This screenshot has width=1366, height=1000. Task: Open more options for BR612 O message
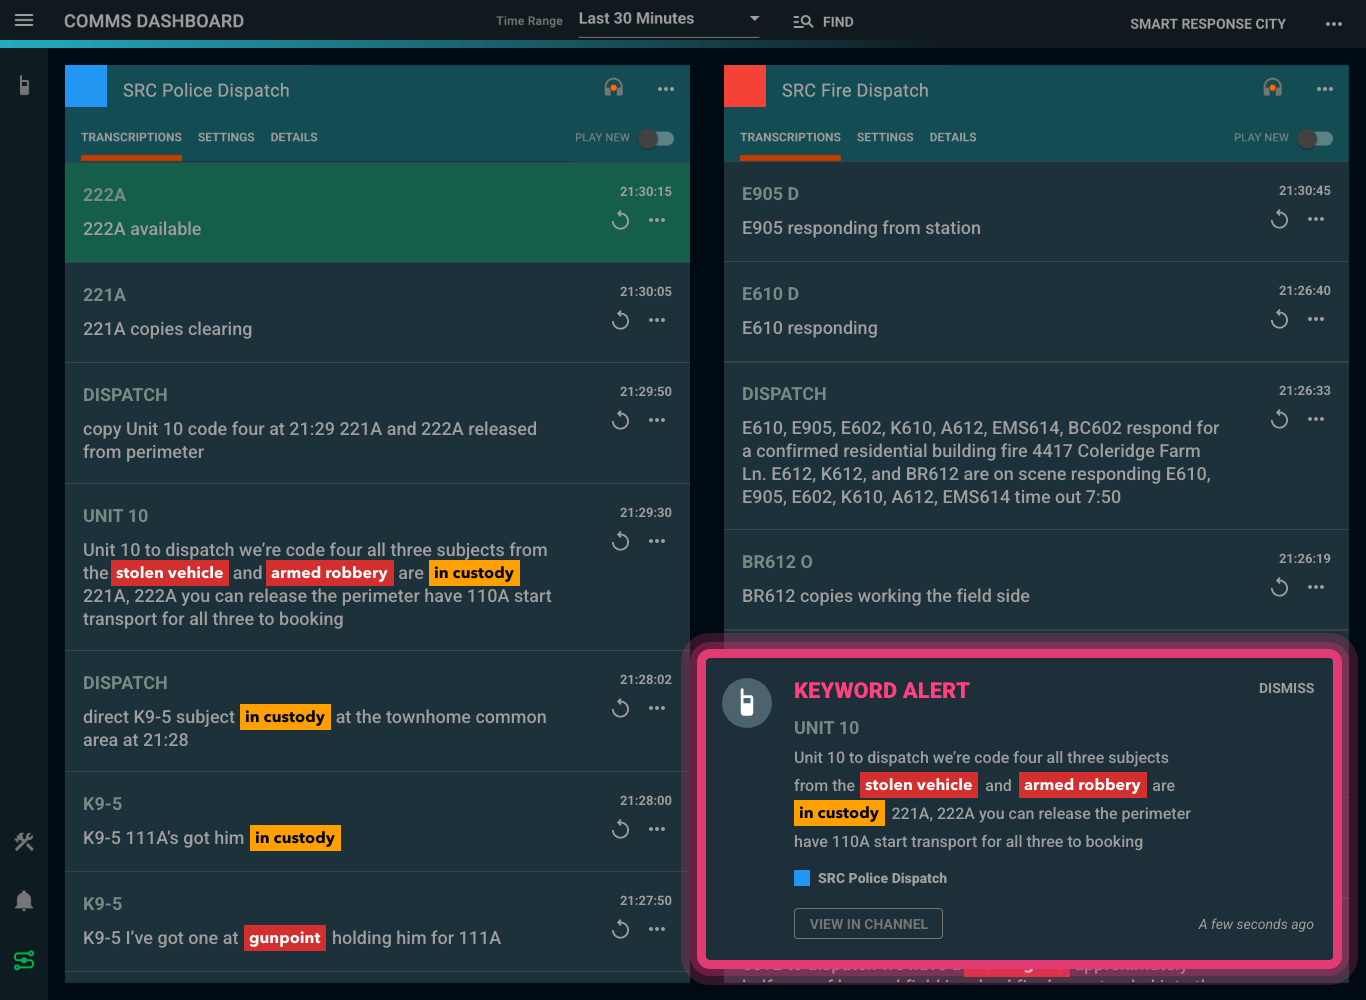pyautogui.click(x=1316, y=587)
